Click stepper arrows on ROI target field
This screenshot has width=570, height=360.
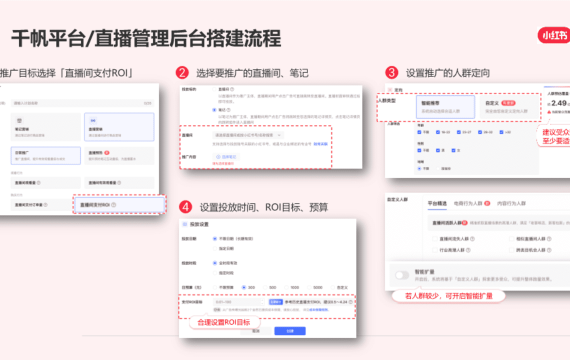tap(262, 302)
